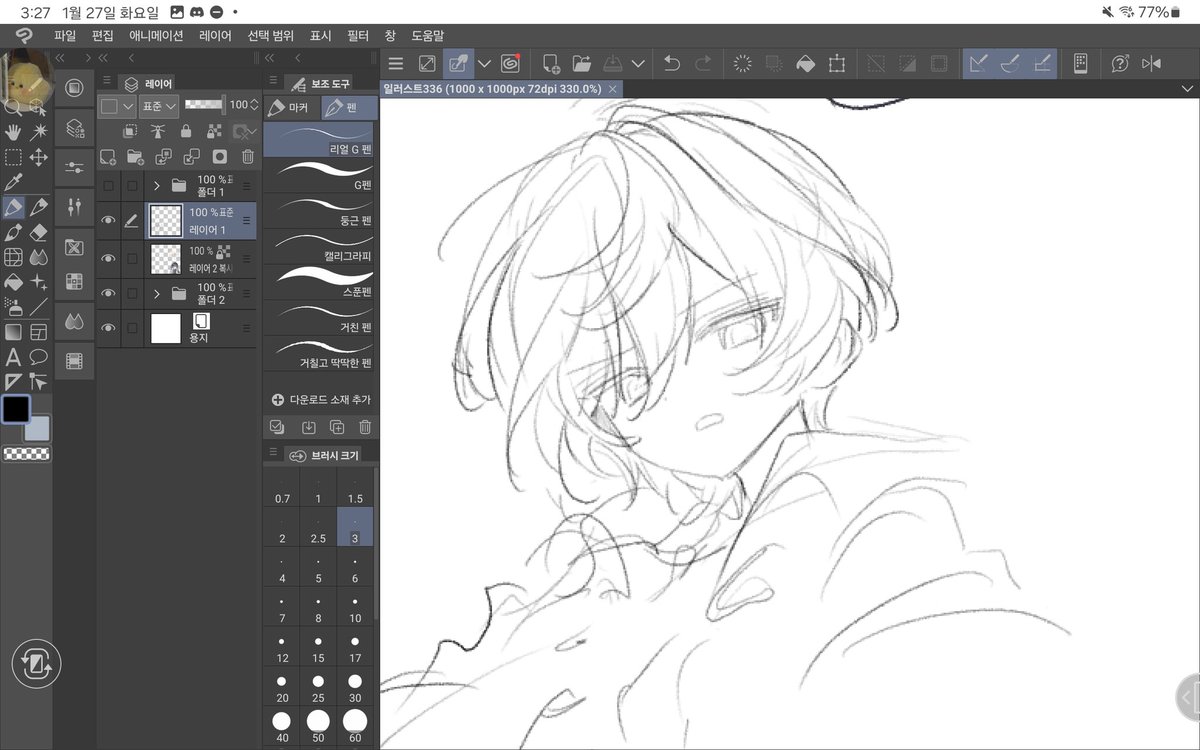
Task: Select the Balloon speech bubble tool
Action: click(x=39, y=357)
